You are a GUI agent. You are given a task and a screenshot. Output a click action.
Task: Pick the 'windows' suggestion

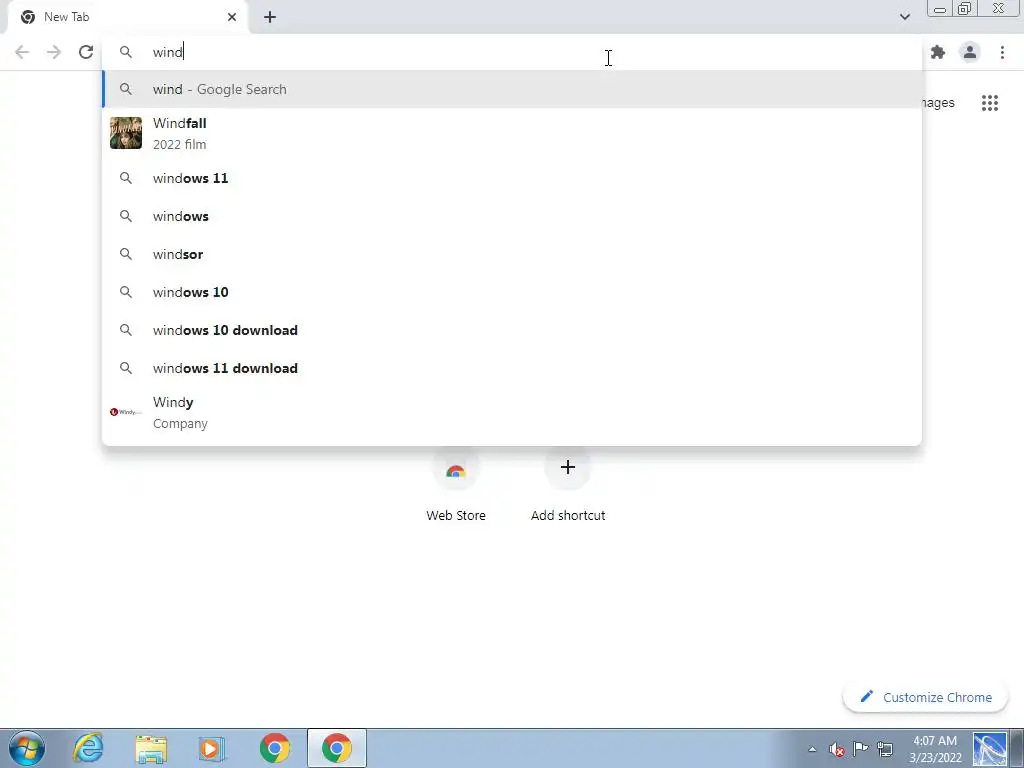point(512,216)
